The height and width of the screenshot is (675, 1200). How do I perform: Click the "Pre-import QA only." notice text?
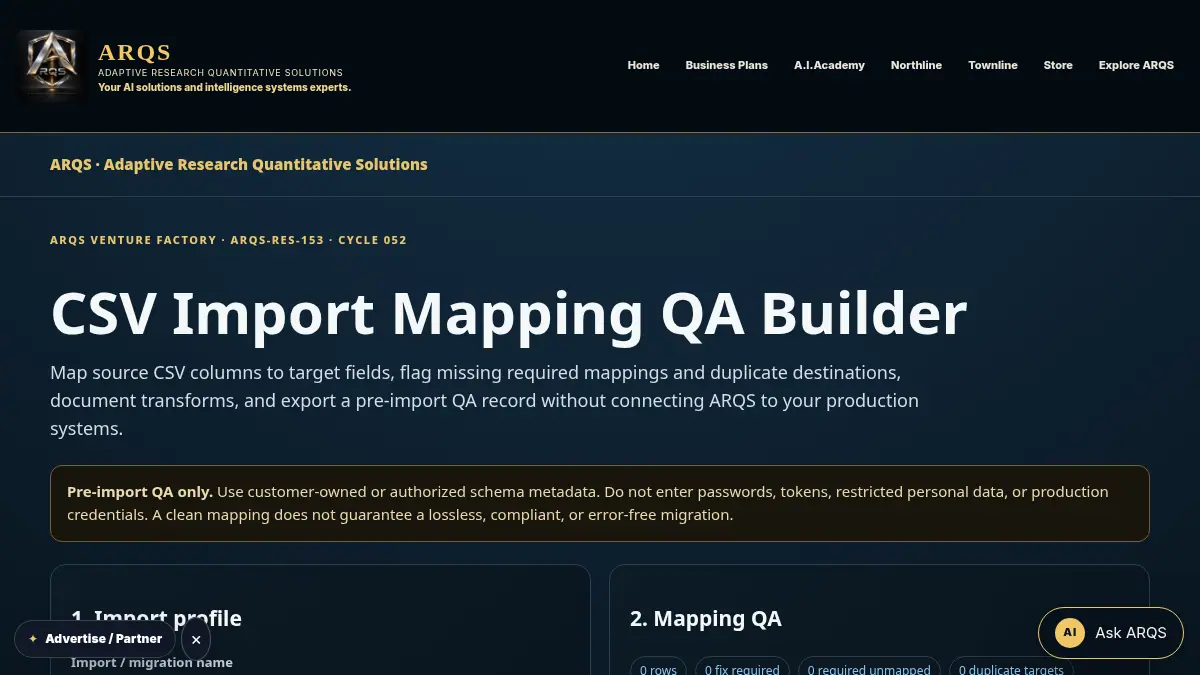coord(140,492)
